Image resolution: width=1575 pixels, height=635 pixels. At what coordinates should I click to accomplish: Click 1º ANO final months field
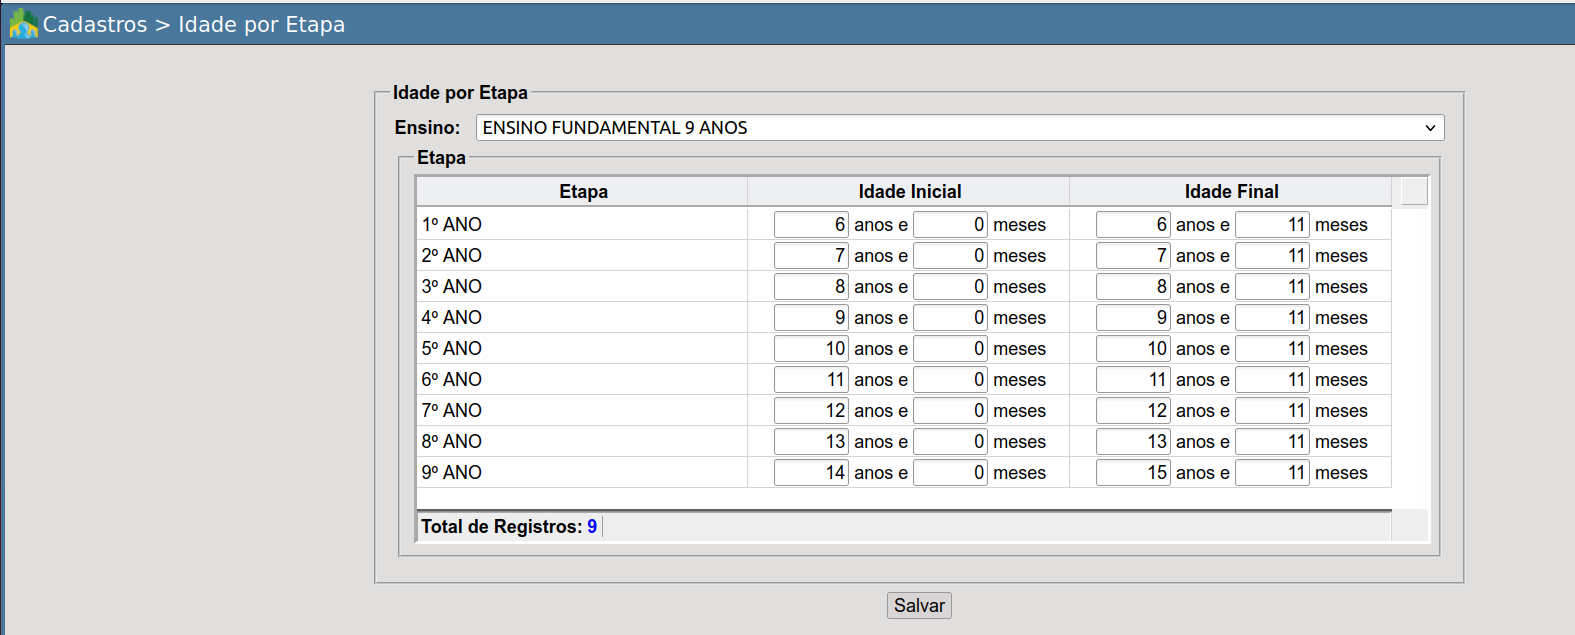coord(1271,225)
